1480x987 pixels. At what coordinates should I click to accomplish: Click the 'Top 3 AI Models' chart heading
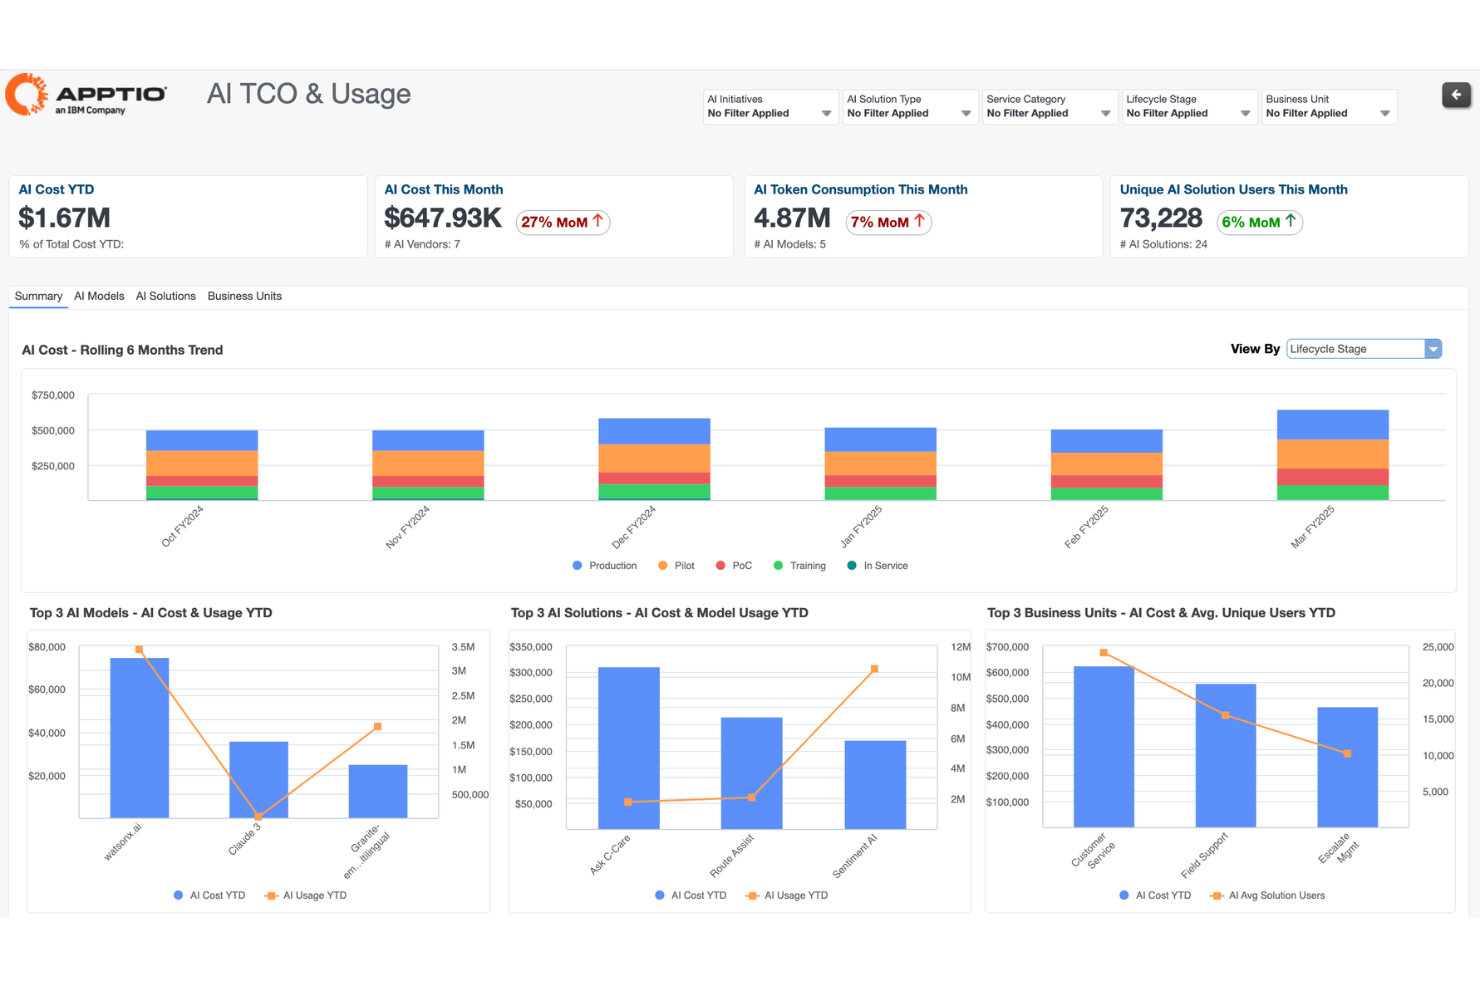point(151,613)
